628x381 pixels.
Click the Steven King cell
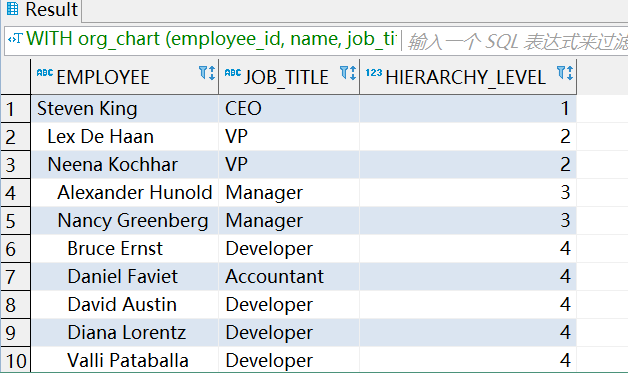(x=125, y=109)
